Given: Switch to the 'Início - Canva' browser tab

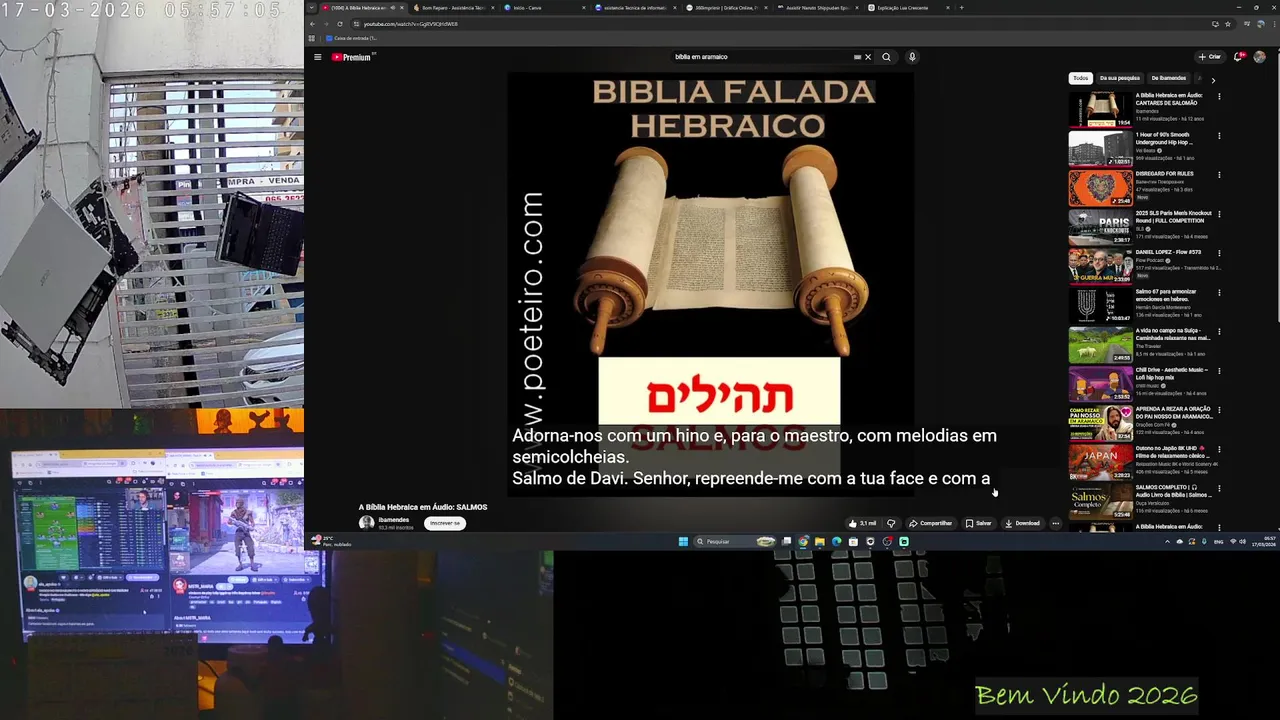Looking at the screenshot, I should [x=545, y=7].
